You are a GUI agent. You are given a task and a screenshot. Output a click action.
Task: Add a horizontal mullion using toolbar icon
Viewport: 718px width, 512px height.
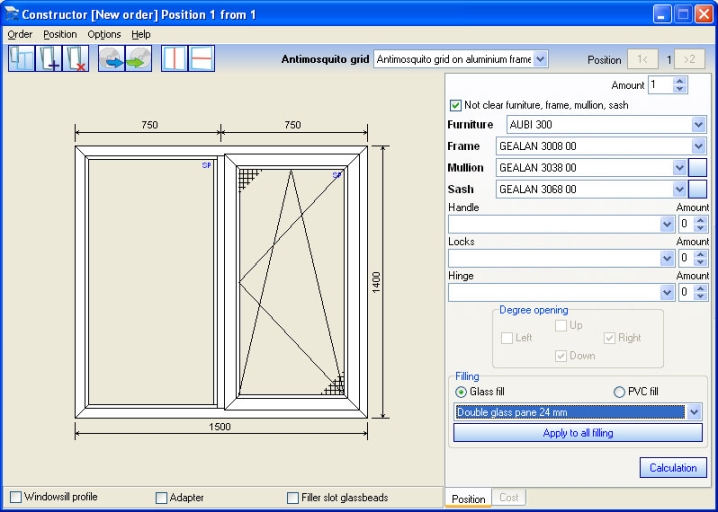point(201,58)
